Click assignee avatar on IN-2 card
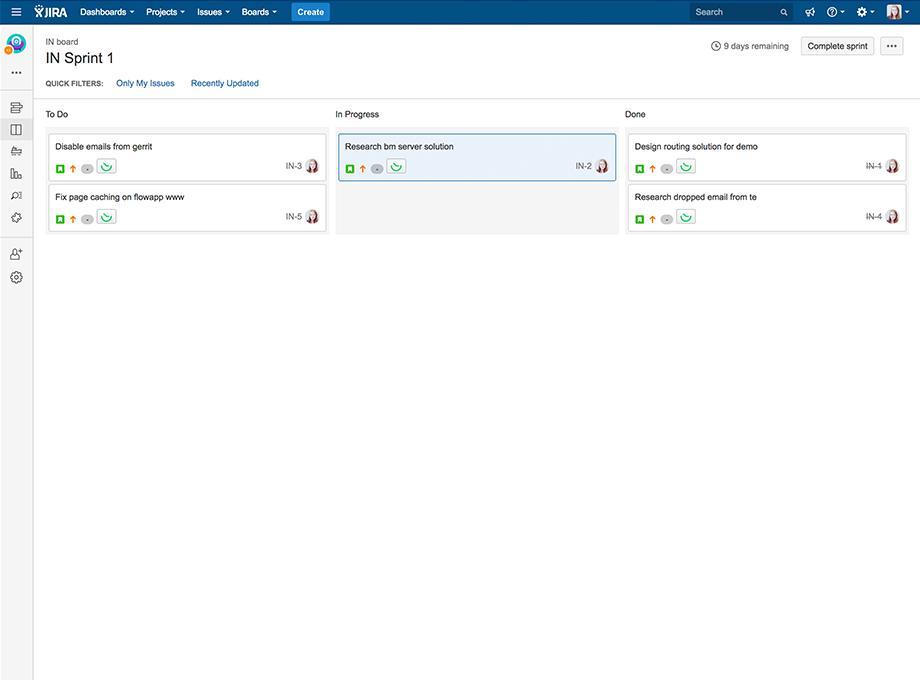 pos(602,166)
